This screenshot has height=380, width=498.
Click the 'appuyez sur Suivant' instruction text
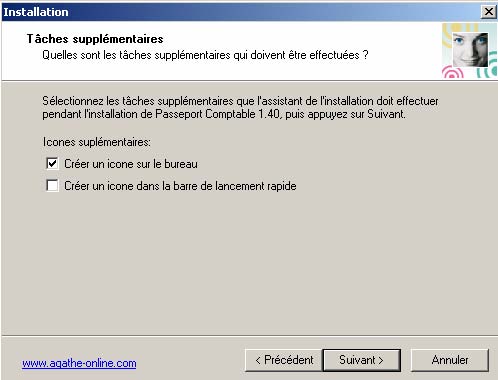click(356, 114)
